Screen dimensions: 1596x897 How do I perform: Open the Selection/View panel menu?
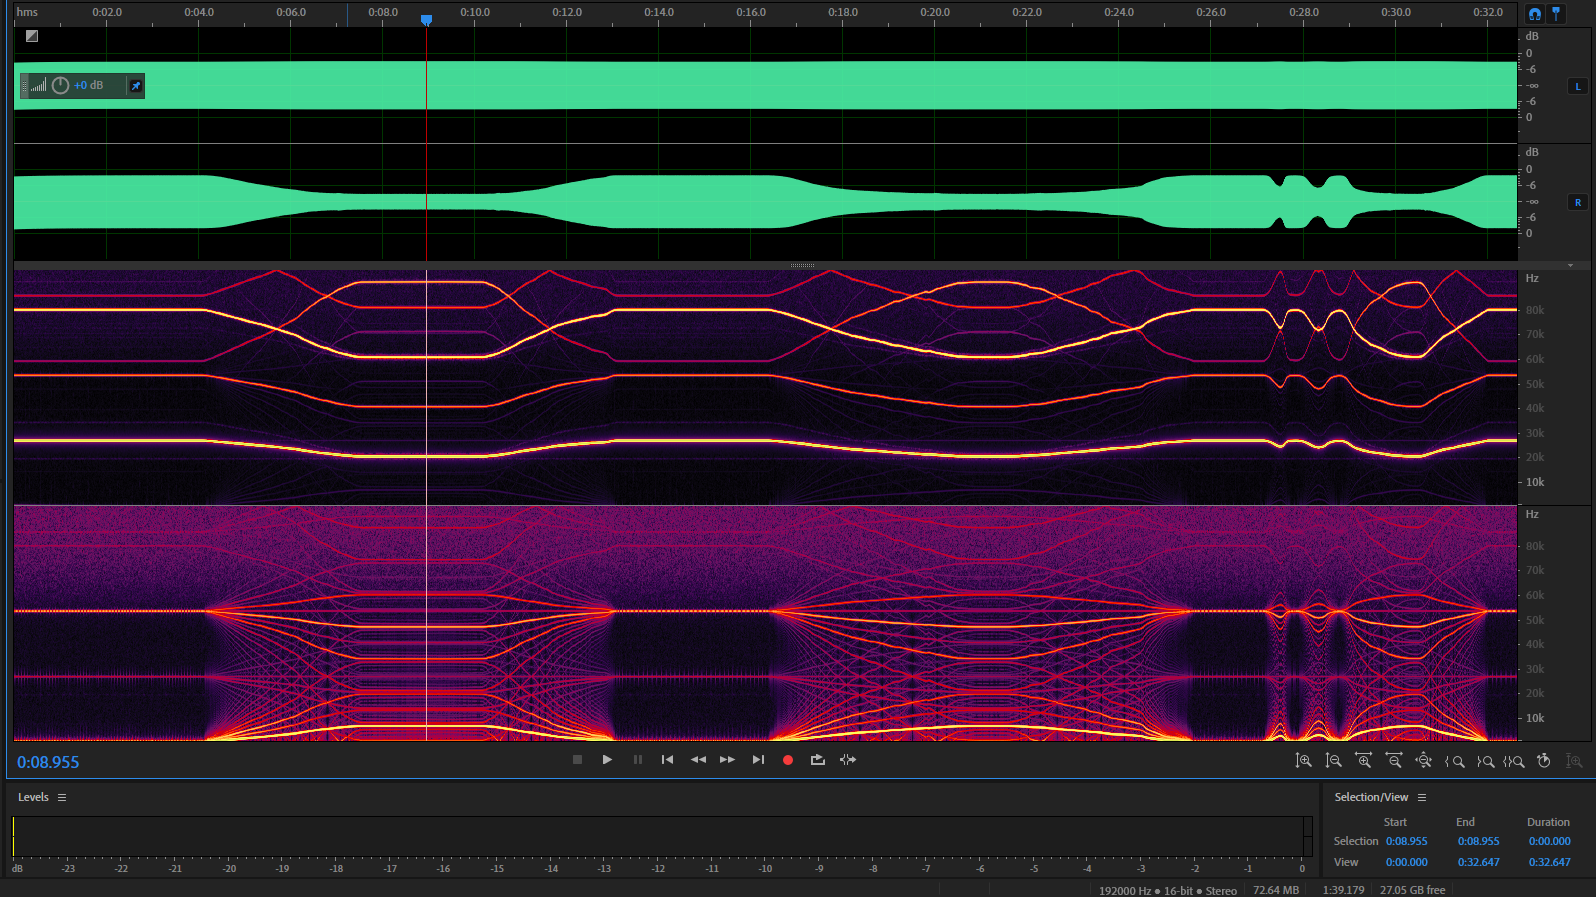pyautogui.click(x=1422, y=797)
